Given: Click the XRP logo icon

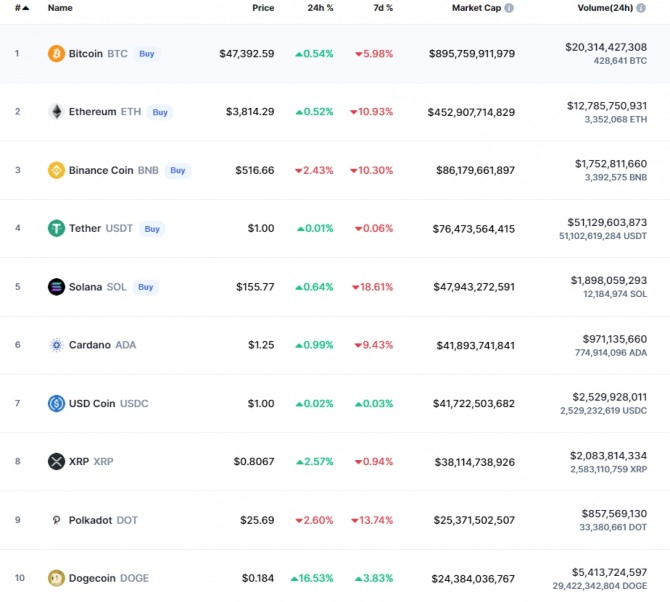Looking at the screenshot, I should 56,461.
